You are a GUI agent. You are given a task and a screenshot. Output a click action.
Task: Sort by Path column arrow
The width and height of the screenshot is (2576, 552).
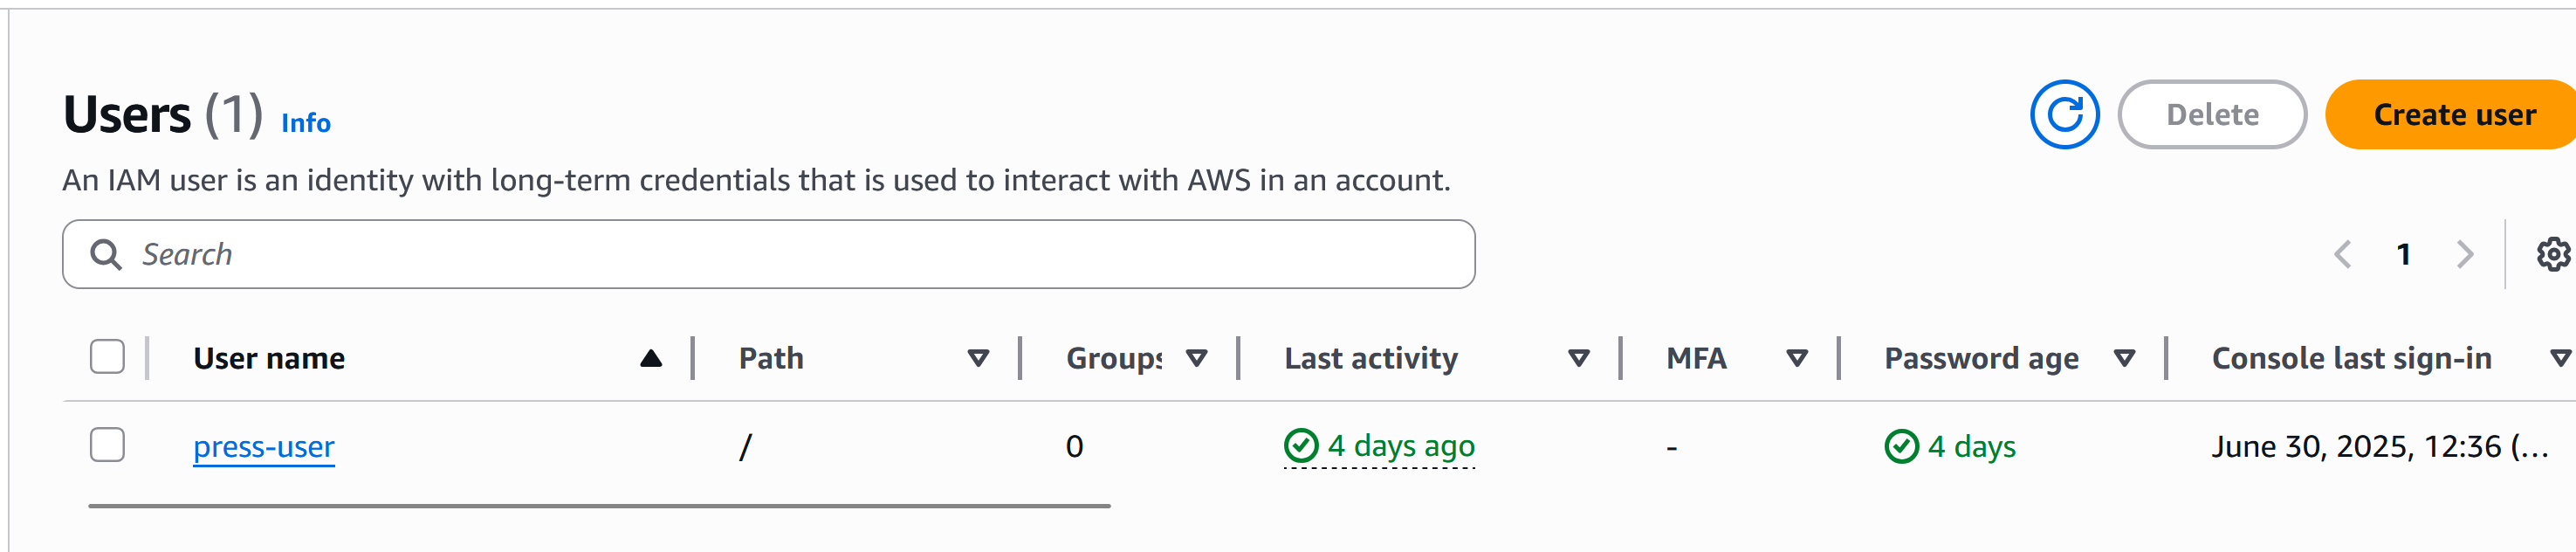pos(978,358)
